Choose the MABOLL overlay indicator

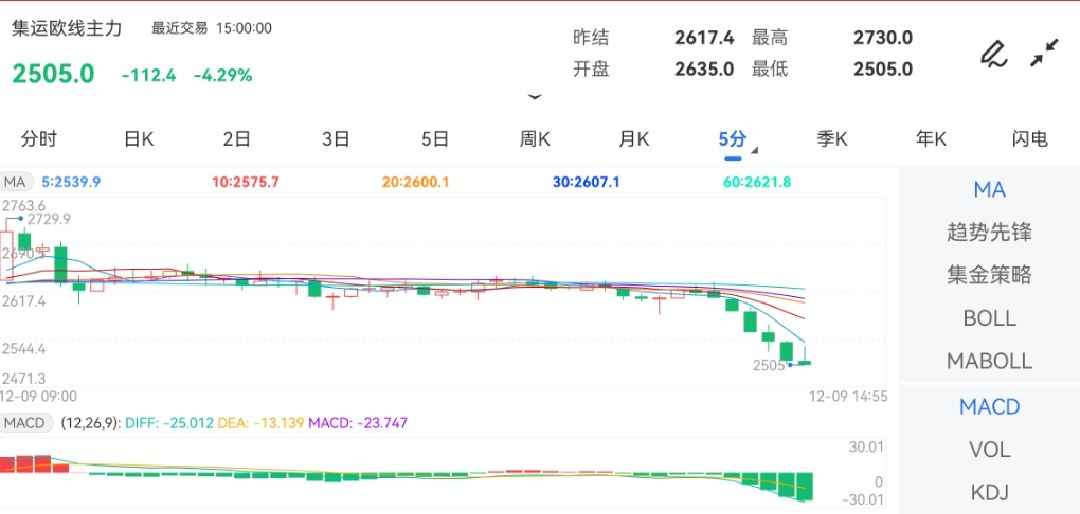coord(989,361)
